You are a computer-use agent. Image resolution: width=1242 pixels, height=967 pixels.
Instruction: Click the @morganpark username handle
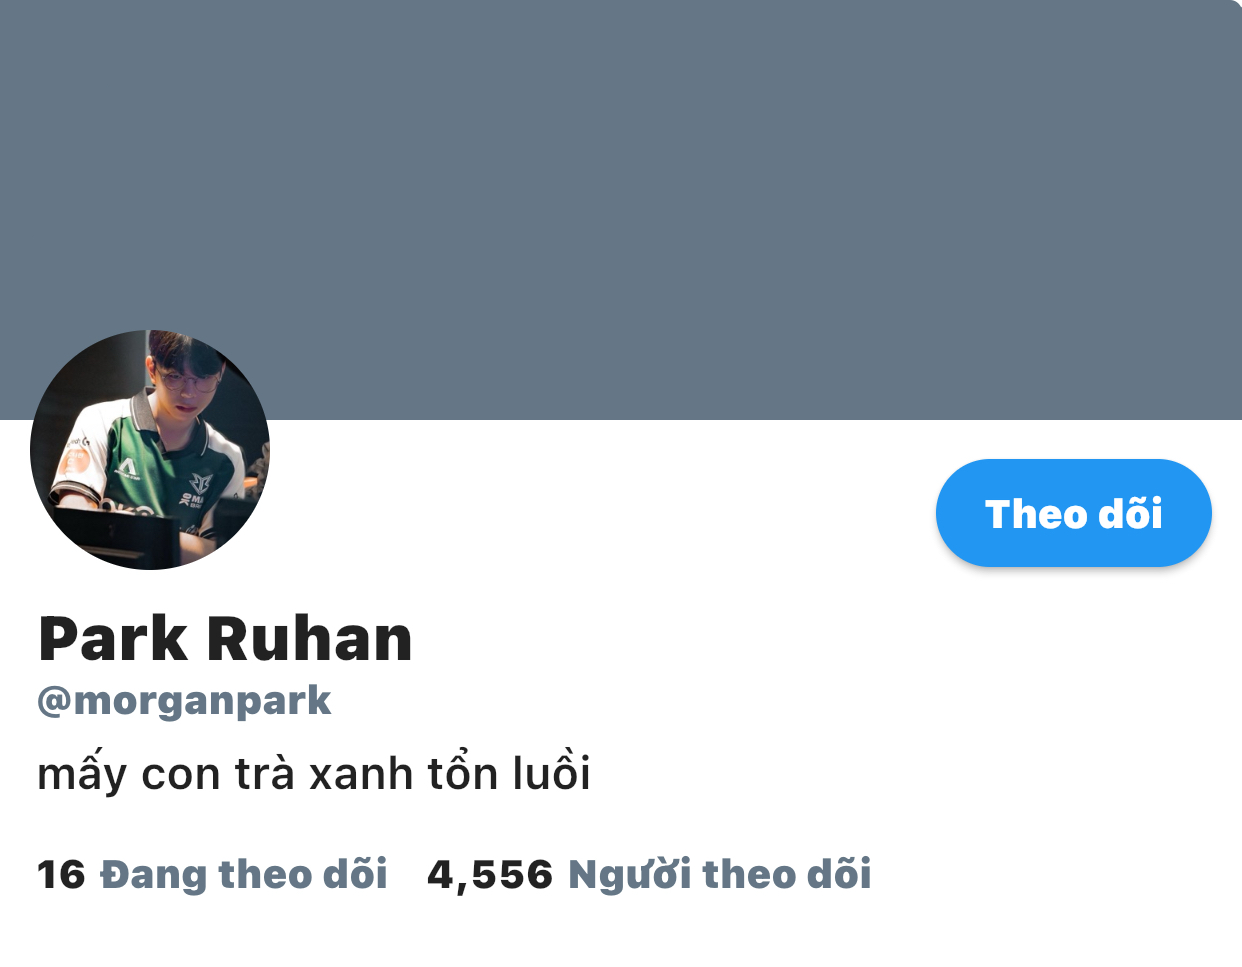tap(184, 701)
